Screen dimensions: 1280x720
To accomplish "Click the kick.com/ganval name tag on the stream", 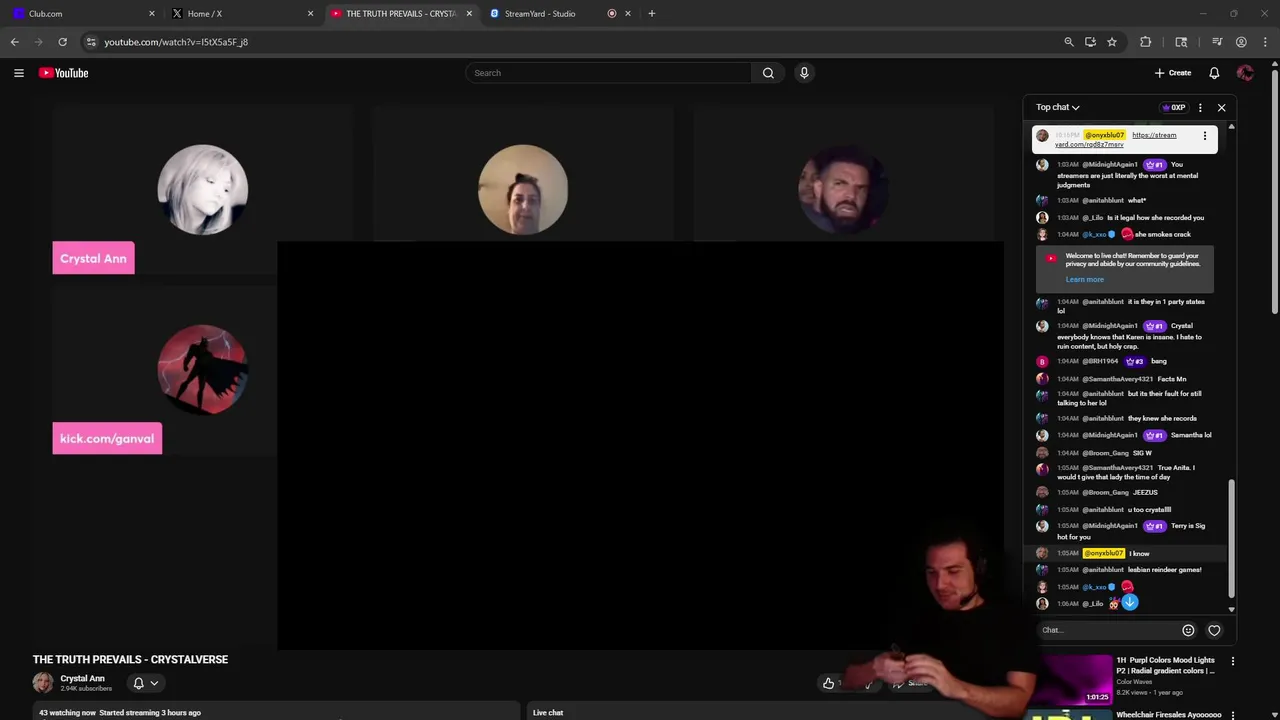I will (107, 438).
